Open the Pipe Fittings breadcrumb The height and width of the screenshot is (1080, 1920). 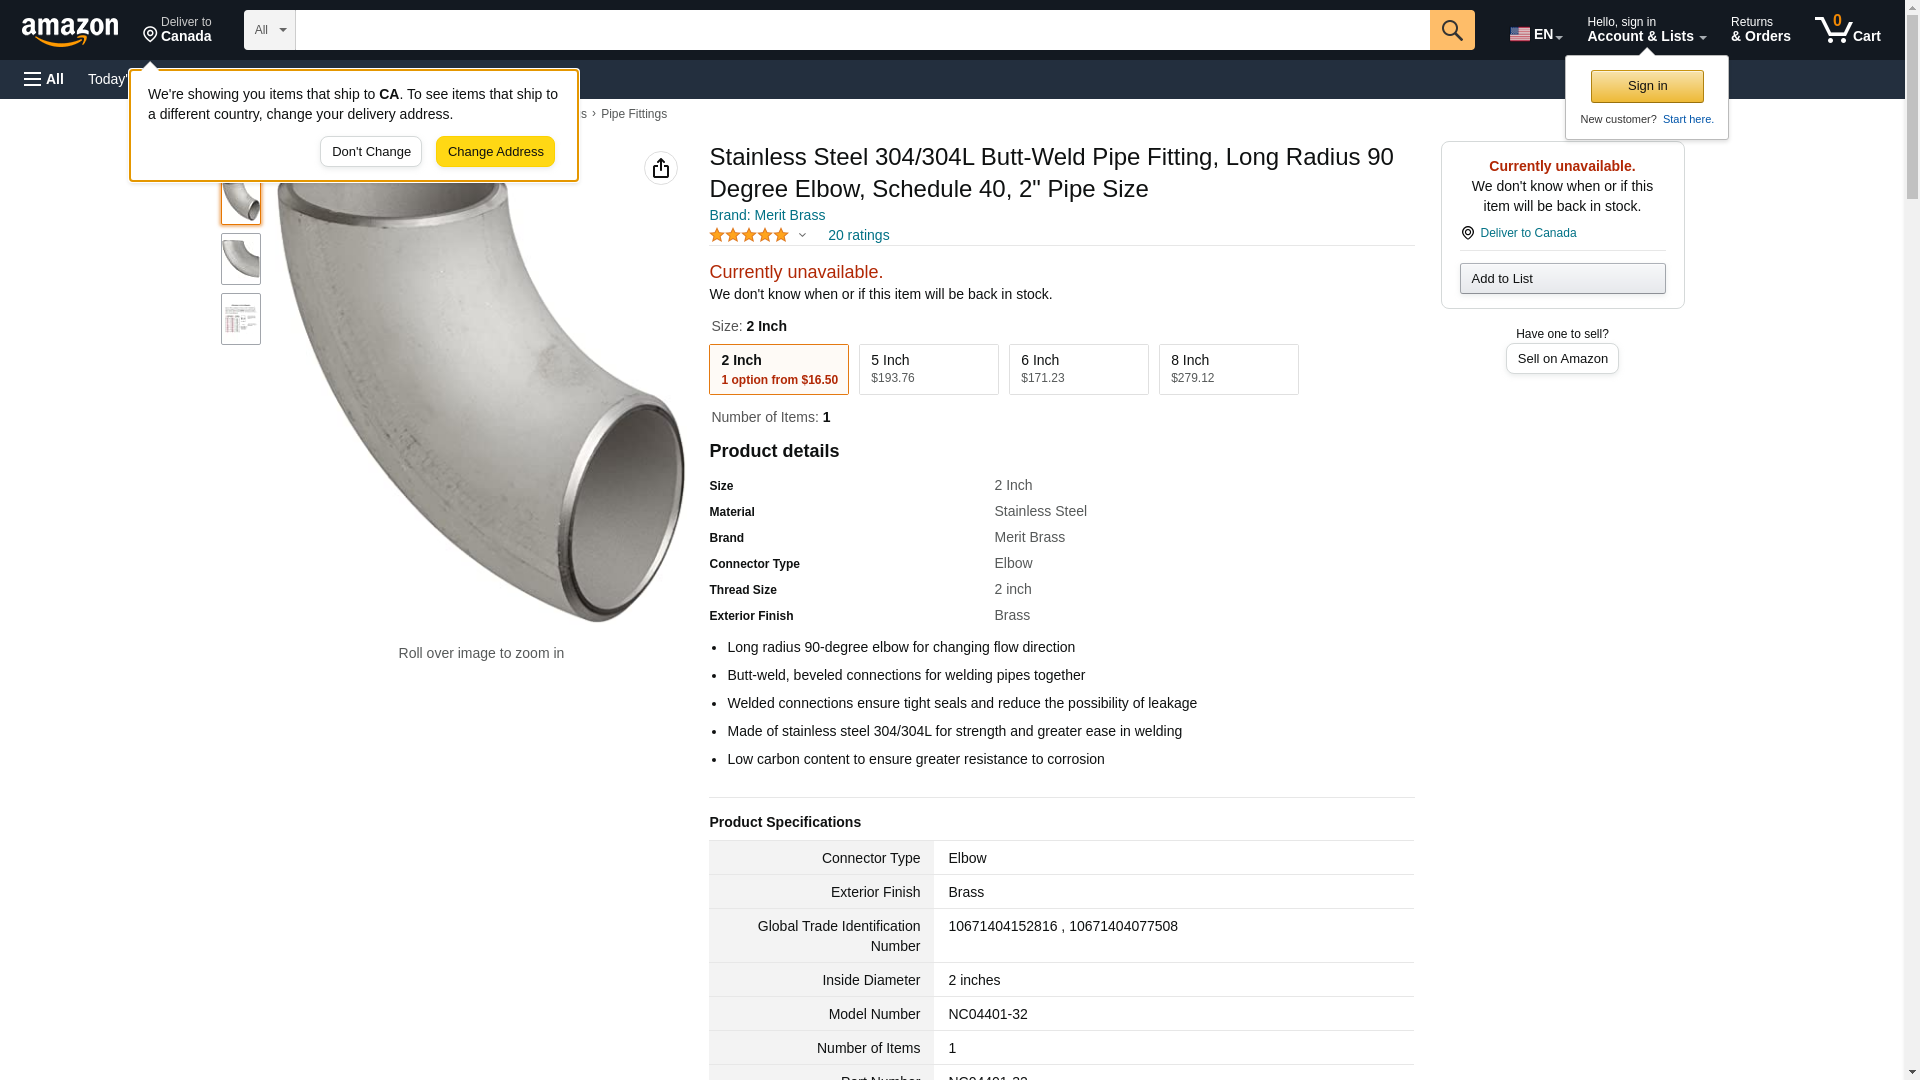[634, 114]
